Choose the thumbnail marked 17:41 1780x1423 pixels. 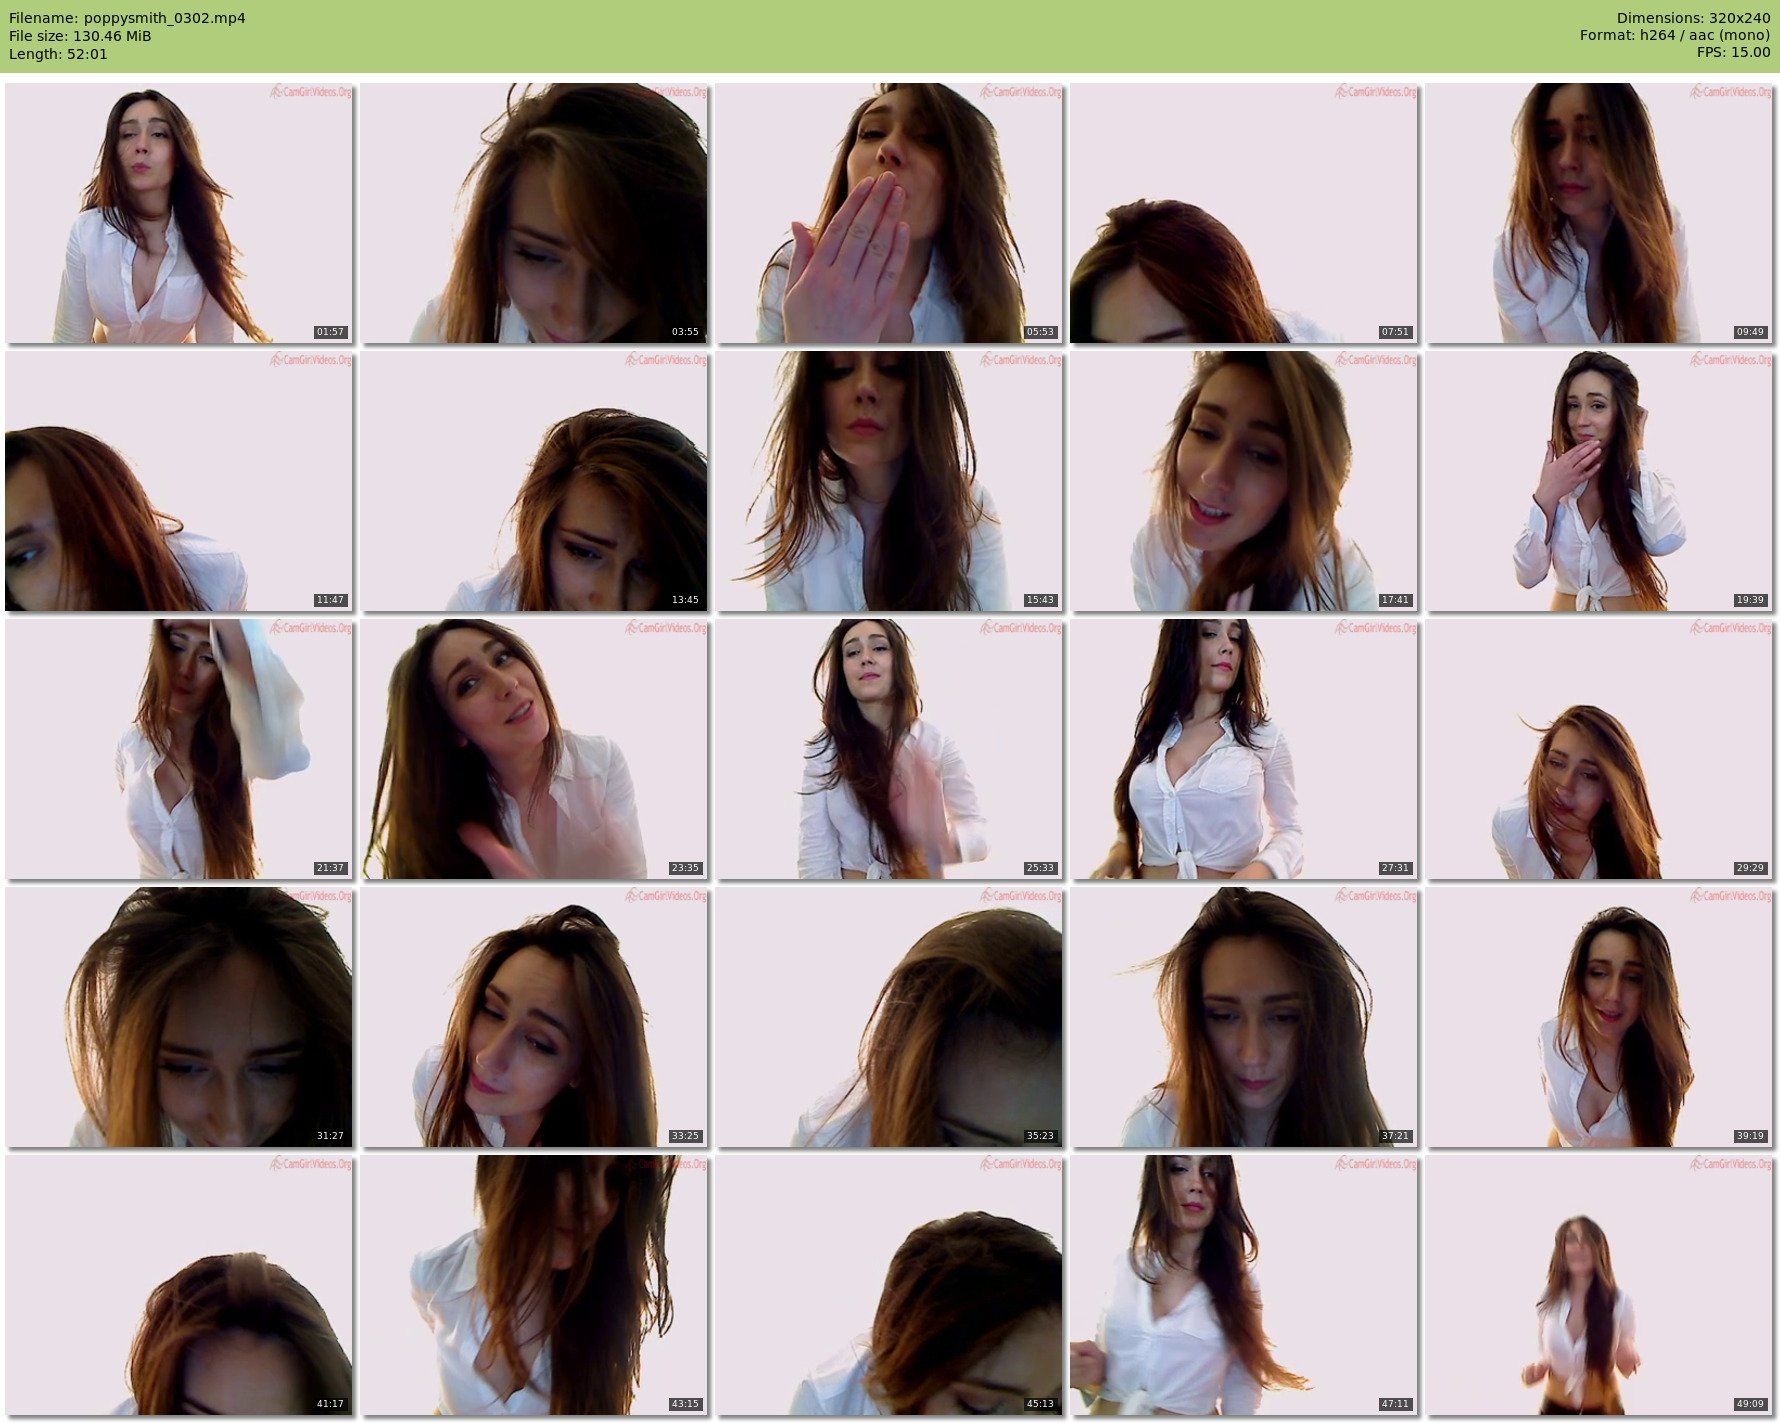click(x=1244, y=481)
